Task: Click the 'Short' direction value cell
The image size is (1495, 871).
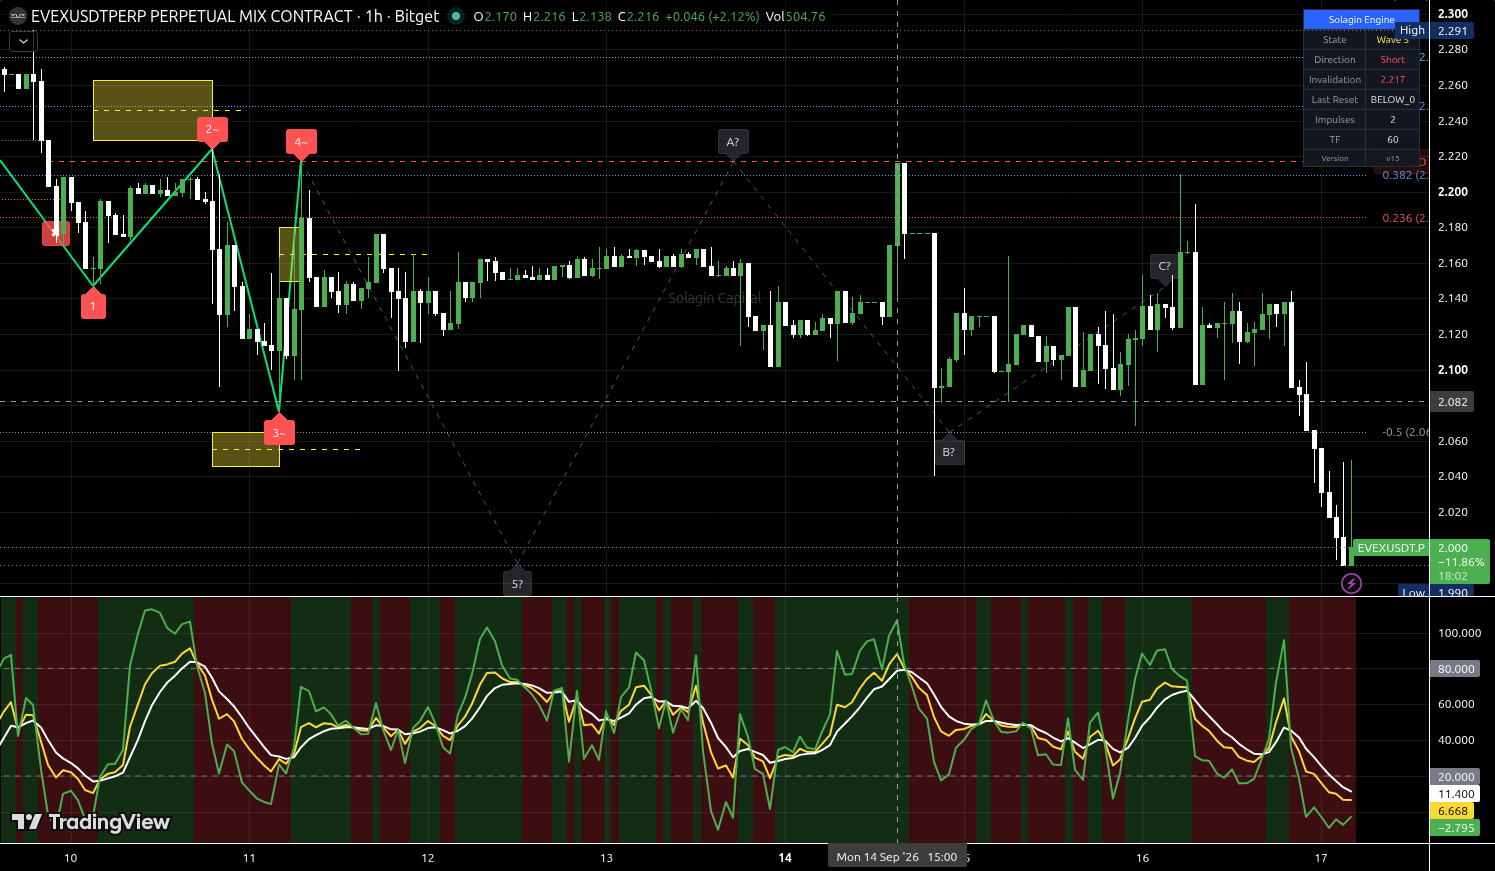Action: pyautogui.click(x=1392, y=60)
